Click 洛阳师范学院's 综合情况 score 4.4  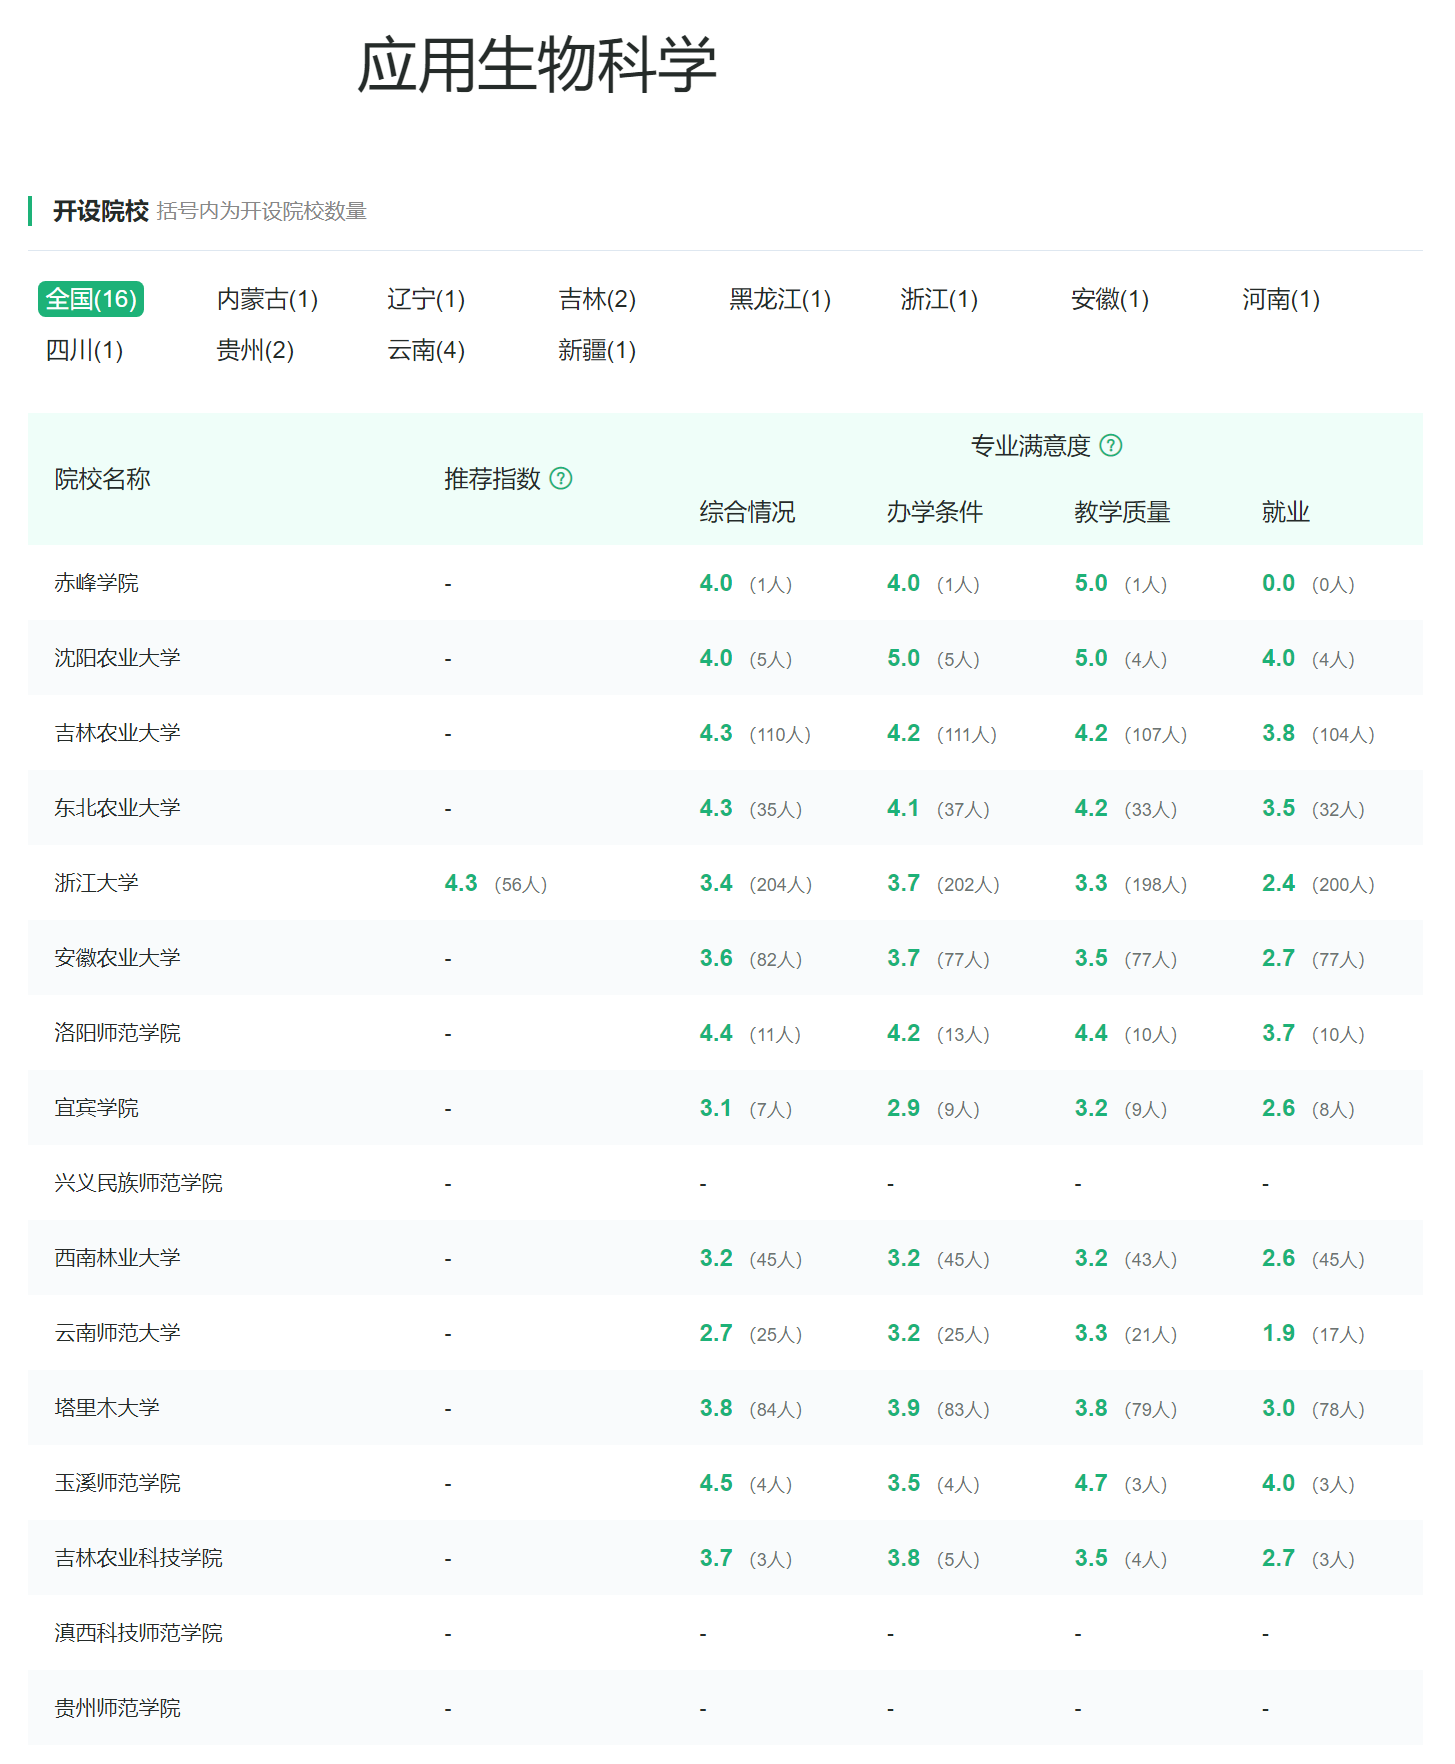pyautogui.click(x=716, y=1033)
